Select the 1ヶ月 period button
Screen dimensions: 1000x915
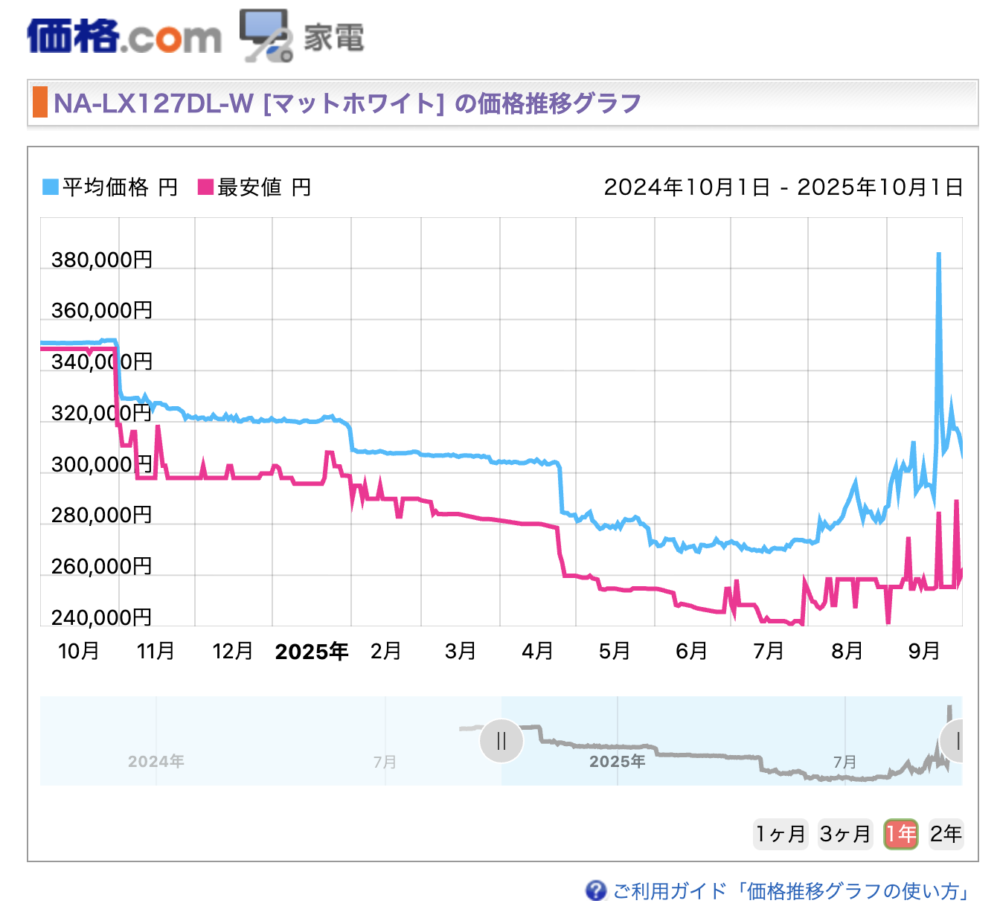click(x=780, y=833)
